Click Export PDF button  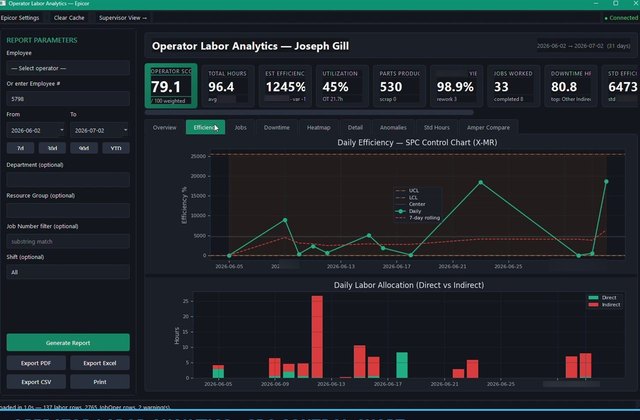pos(36,363)
